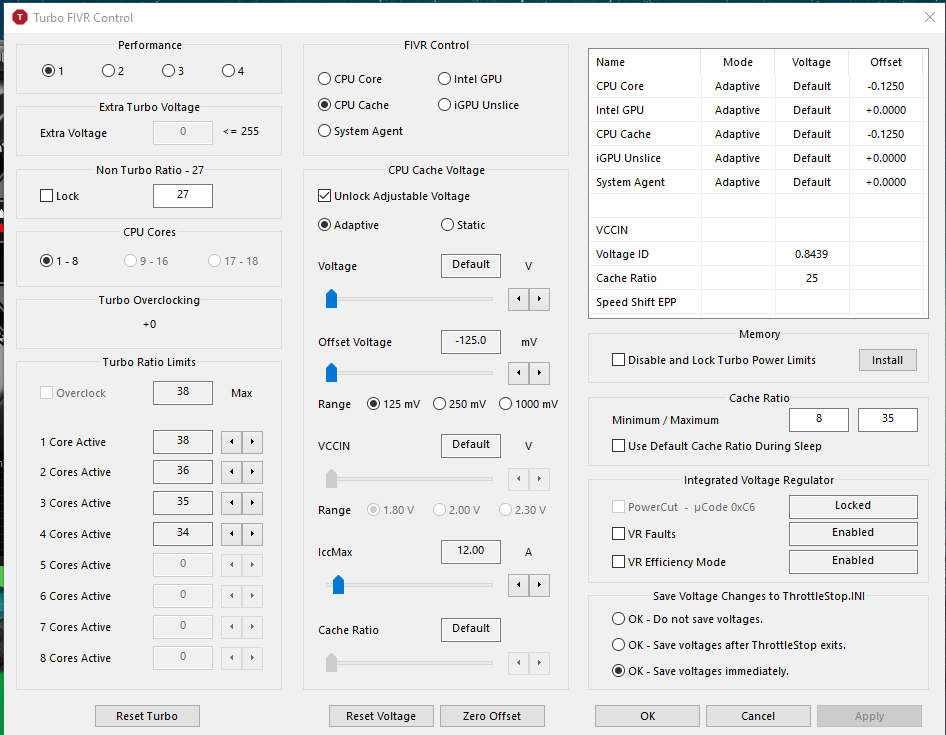
Task: Nudge Voltage slider right with arrow button
Action: pyautogui.click(x=539, y=299)
